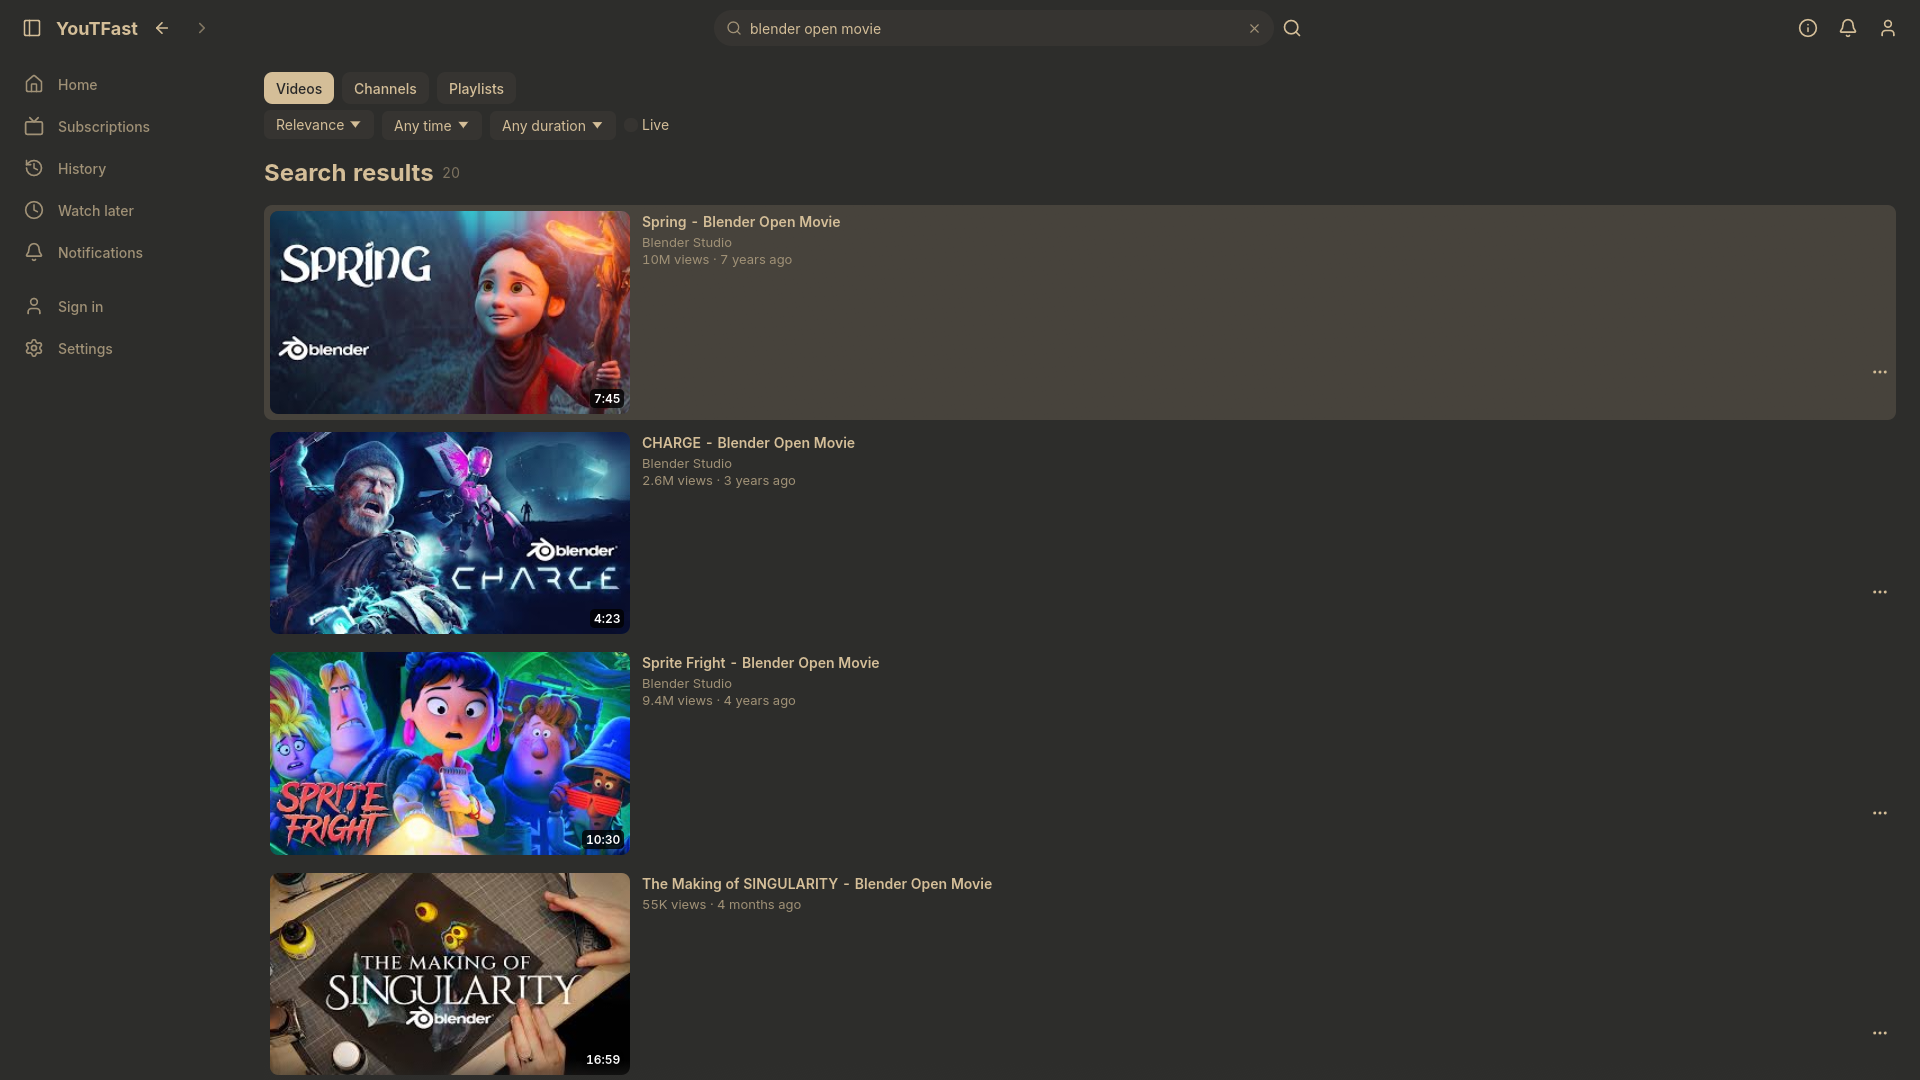Open the user account icon

(1888, 28)
